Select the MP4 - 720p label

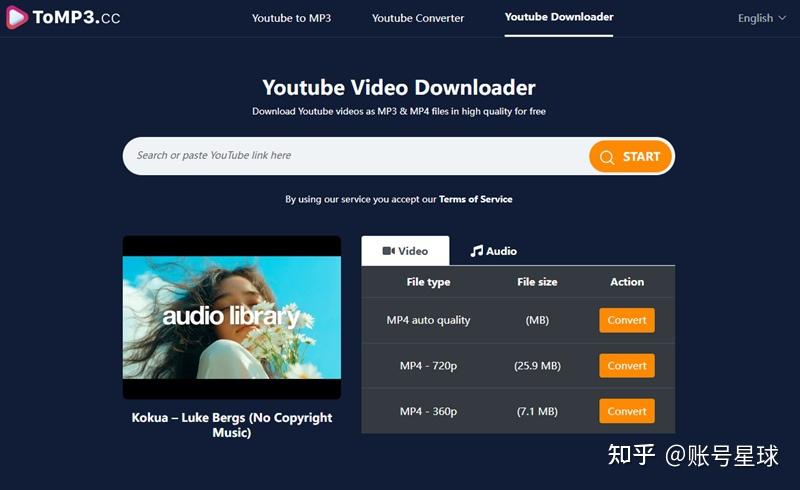click(428, 365)
